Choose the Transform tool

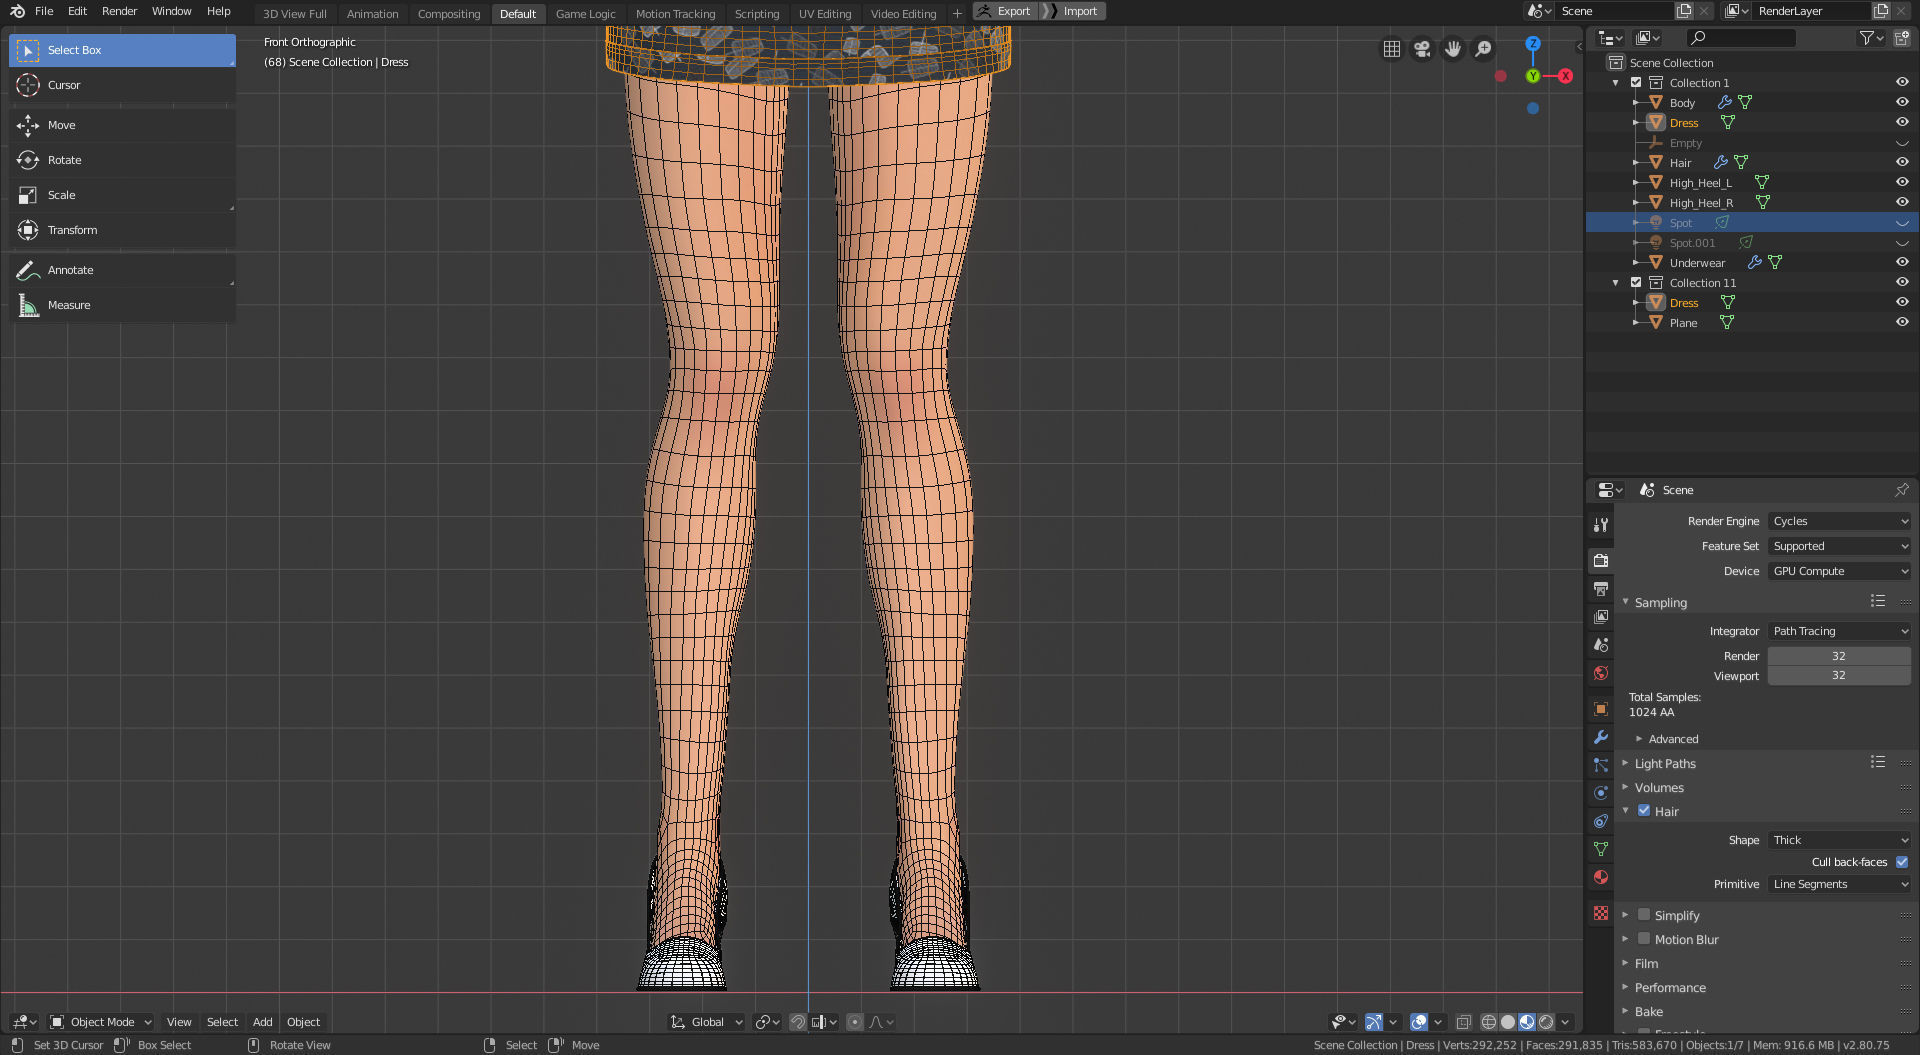[x=122, y=230]
